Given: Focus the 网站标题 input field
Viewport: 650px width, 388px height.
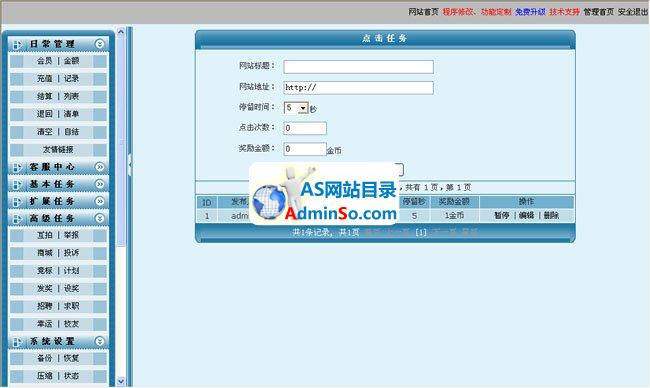Looking at the screenshot, I should (x=359, y=67).
